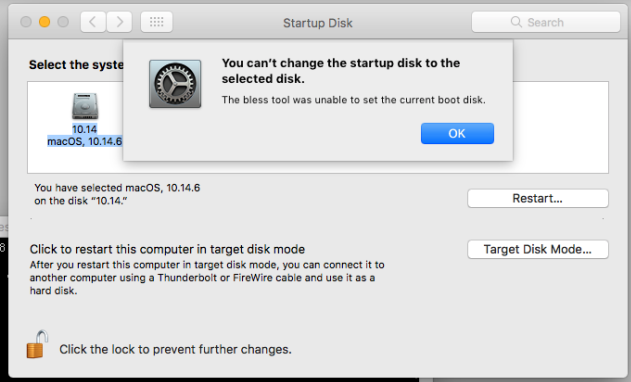Select the 10.14 hard drive icon
Screen dimensions: 631x382
click(x=85, y=106)
